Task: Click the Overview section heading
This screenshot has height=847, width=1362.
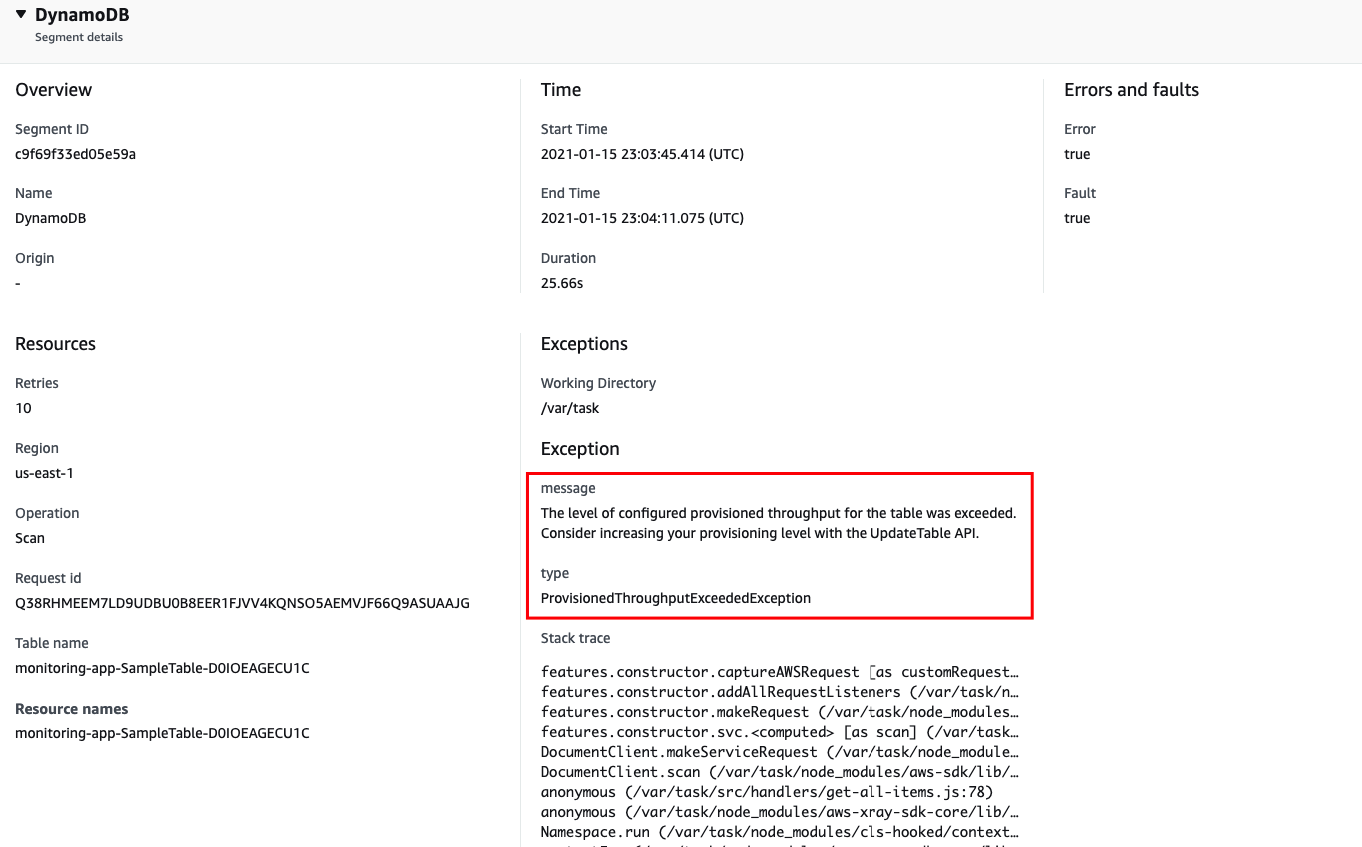Action: 54,90
